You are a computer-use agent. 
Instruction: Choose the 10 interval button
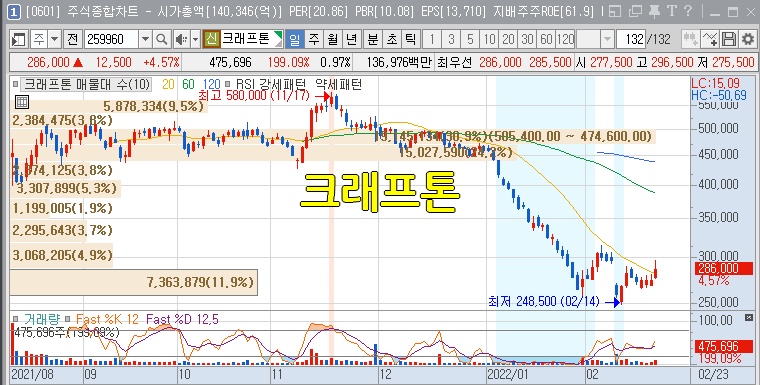pos(490,39)
